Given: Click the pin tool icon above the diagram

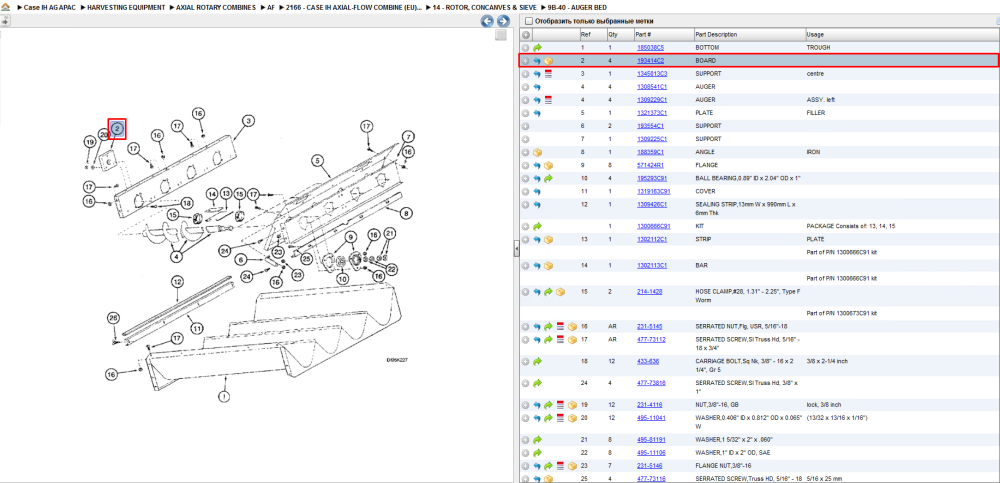Looking at the screenshot, I should click(4, 21).
